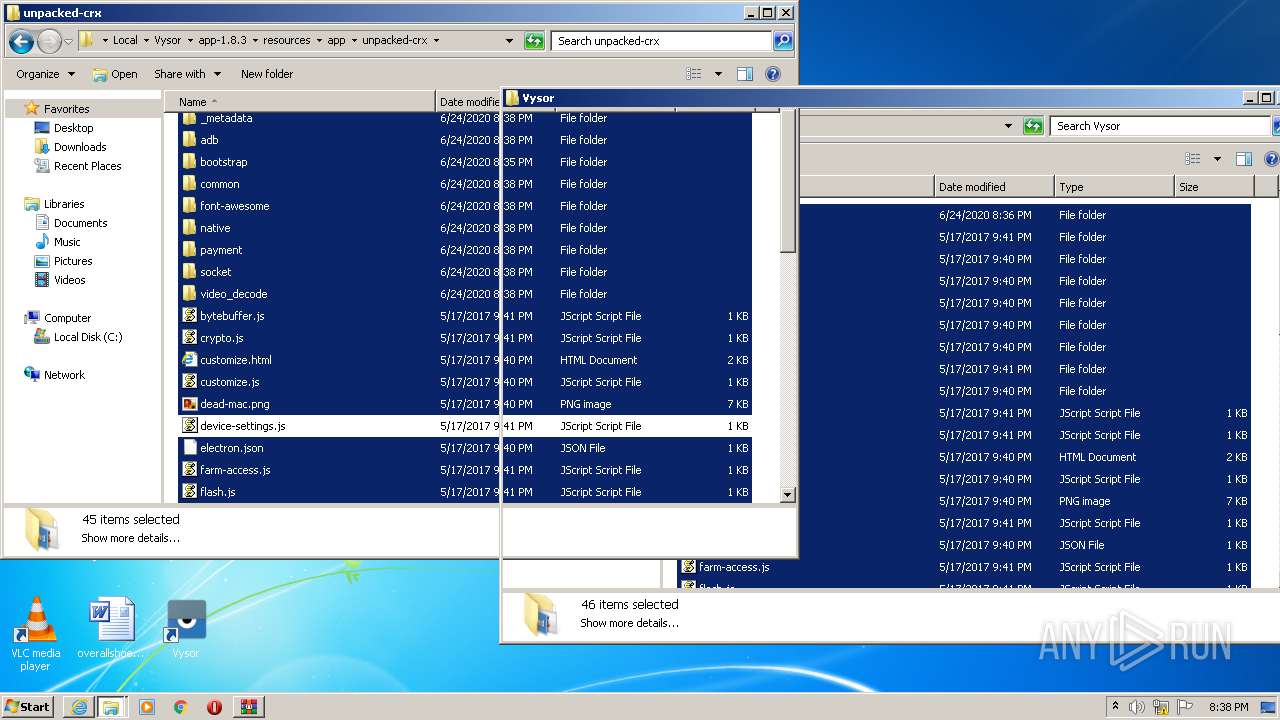
Task: Click the search magnifier in the unpacked-crx window
Action: (783, 41)
